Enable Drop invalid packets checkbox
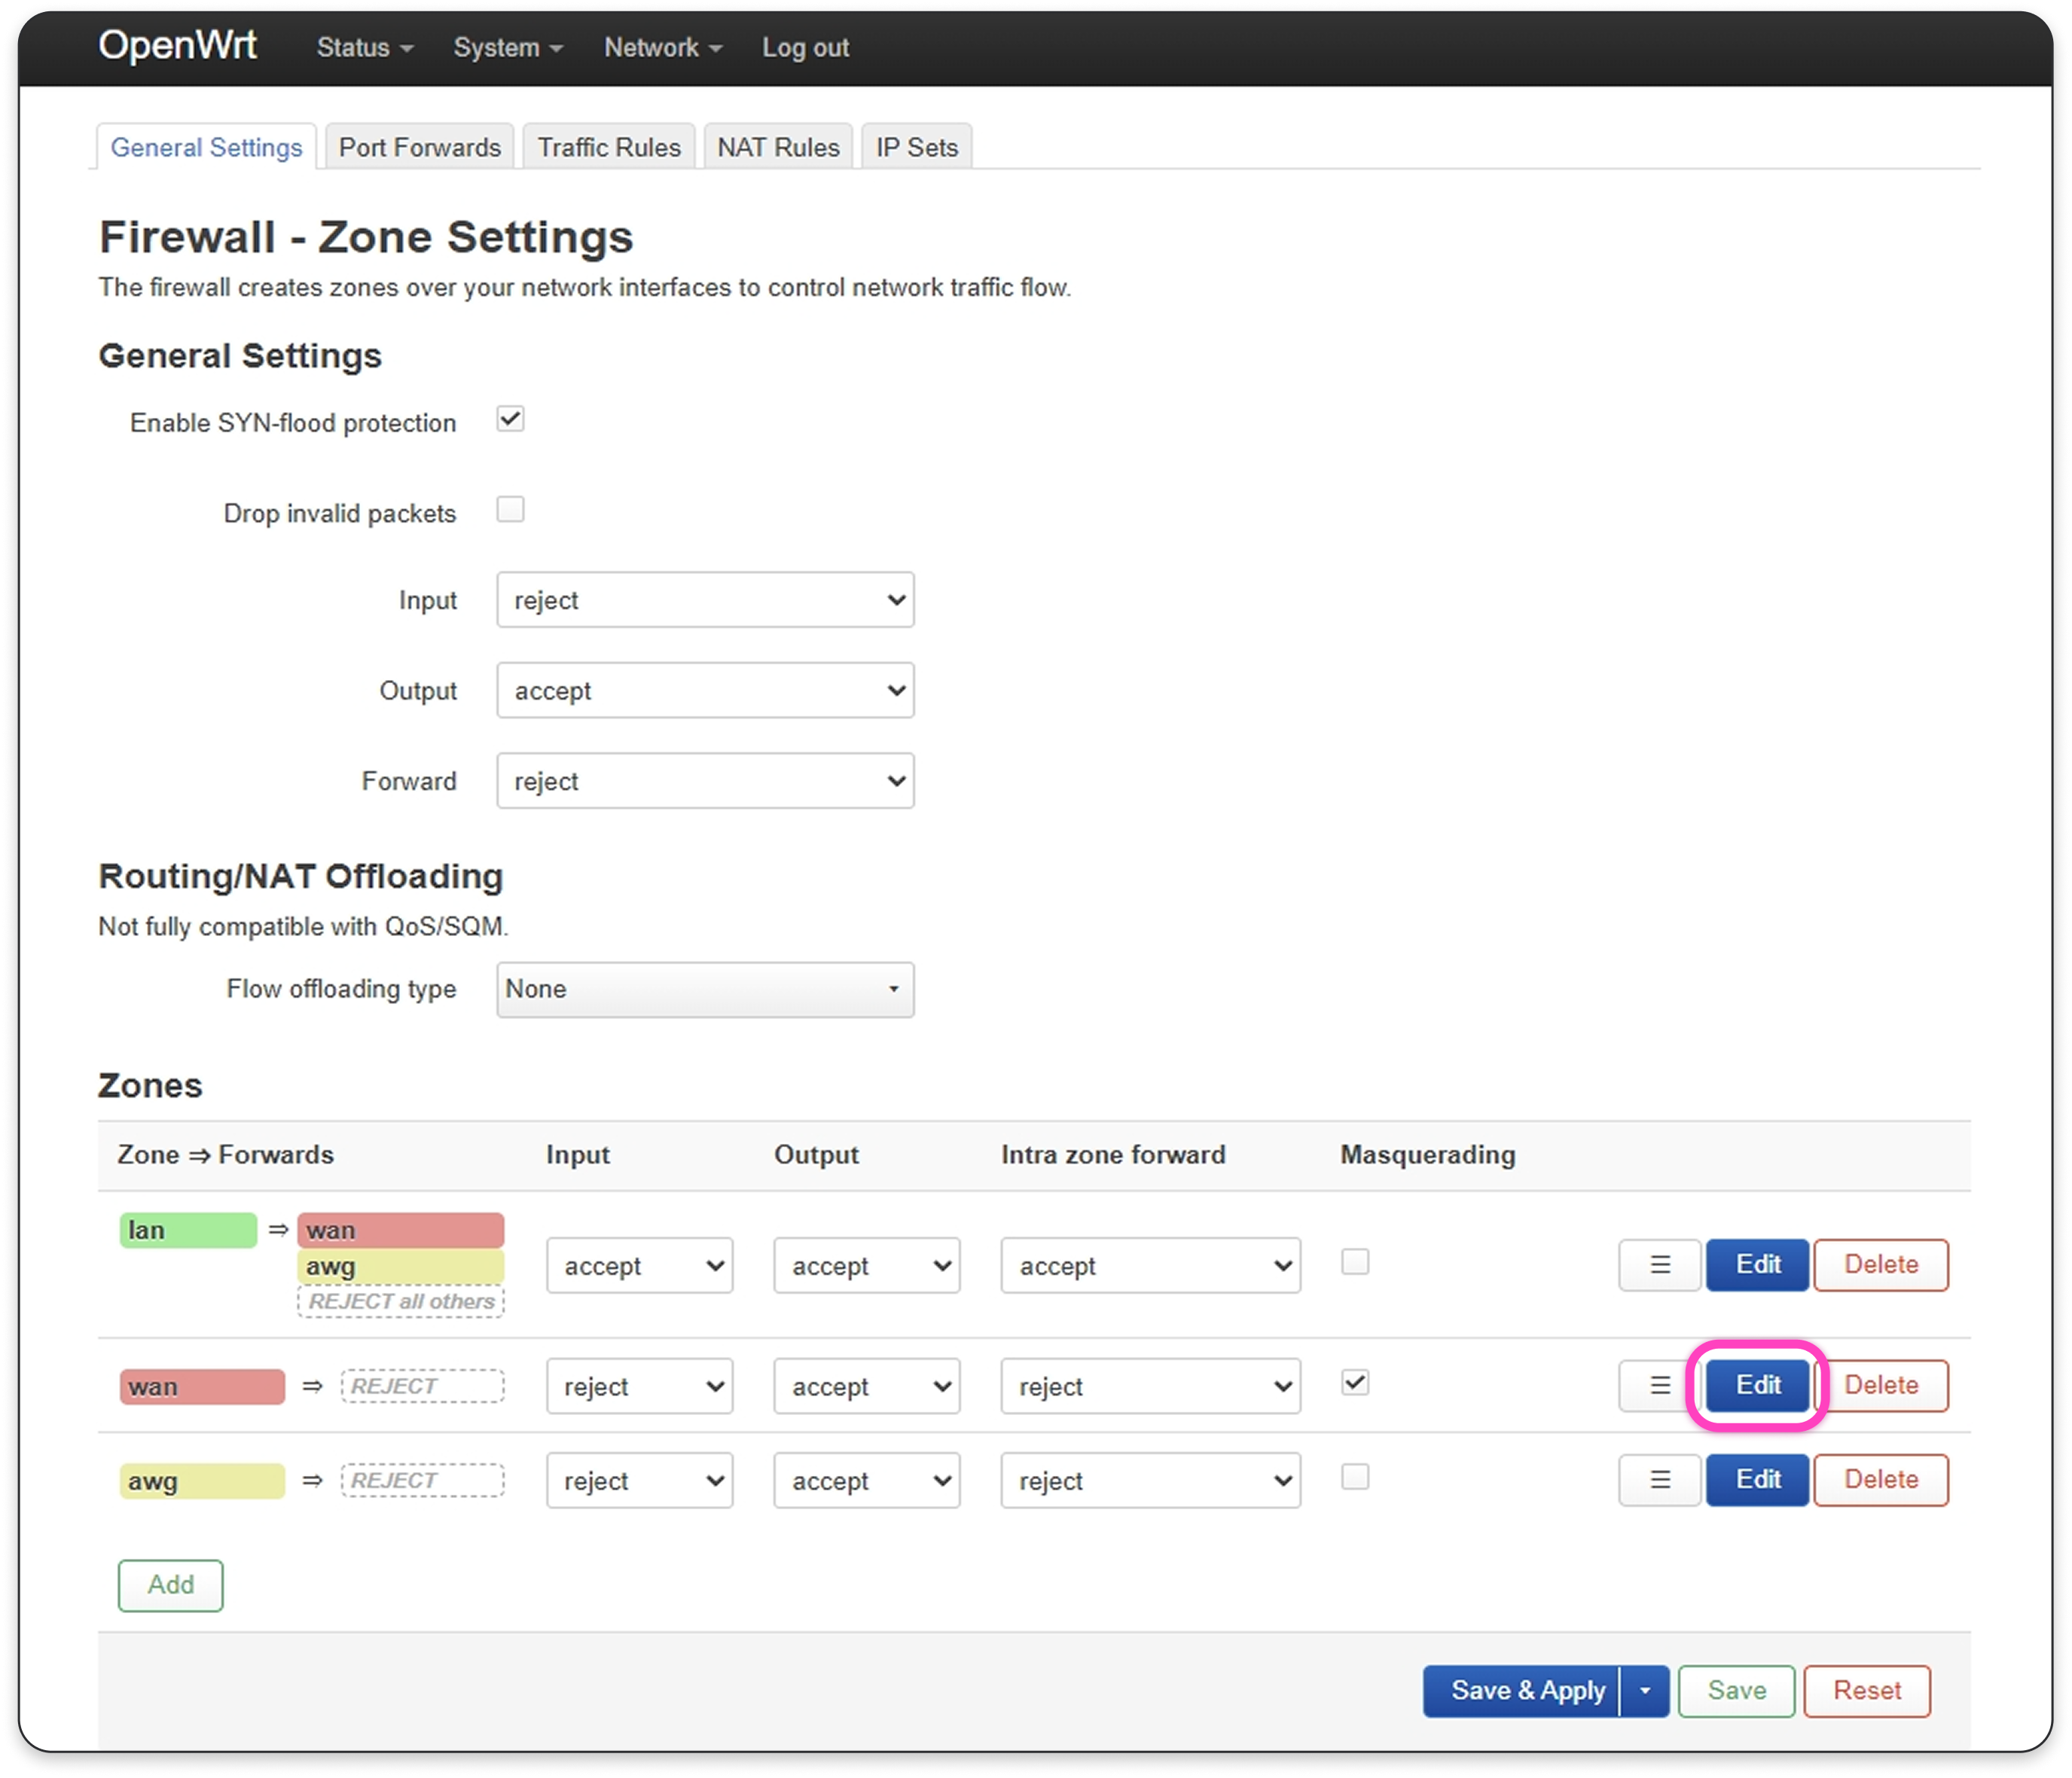This screenshot has height=1778, width=2072. pyautogui.click(x=510, y=509)
